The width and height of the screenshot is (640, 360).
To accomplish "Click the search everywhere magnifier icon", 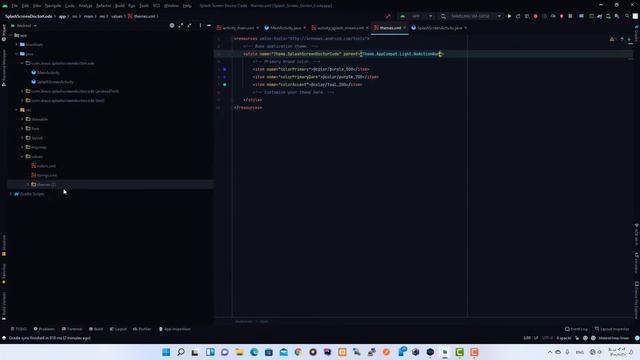I will point(627,16).
